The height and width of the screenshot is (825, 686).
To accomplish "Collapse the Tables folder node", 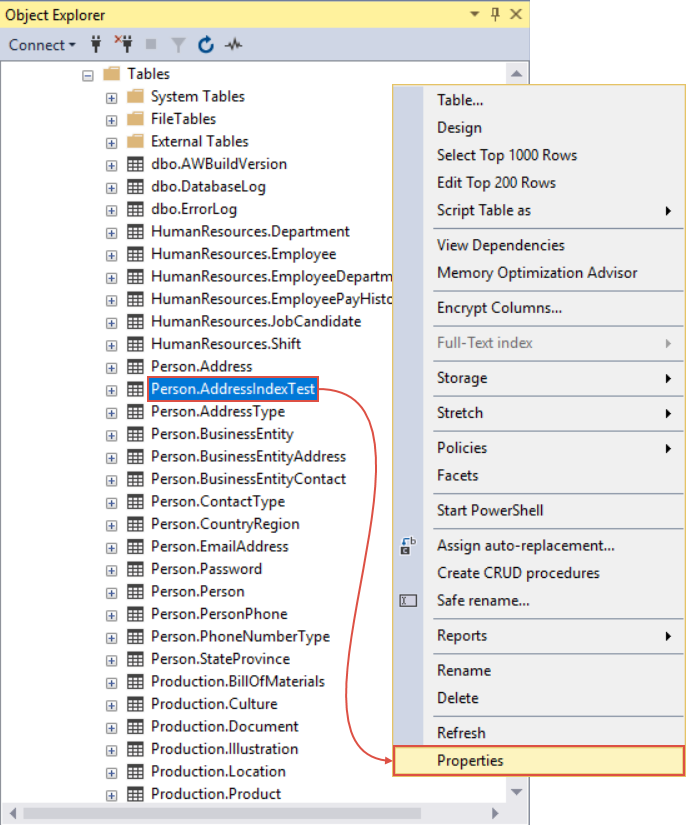I will pyautogui.click(x=88, y=76).
